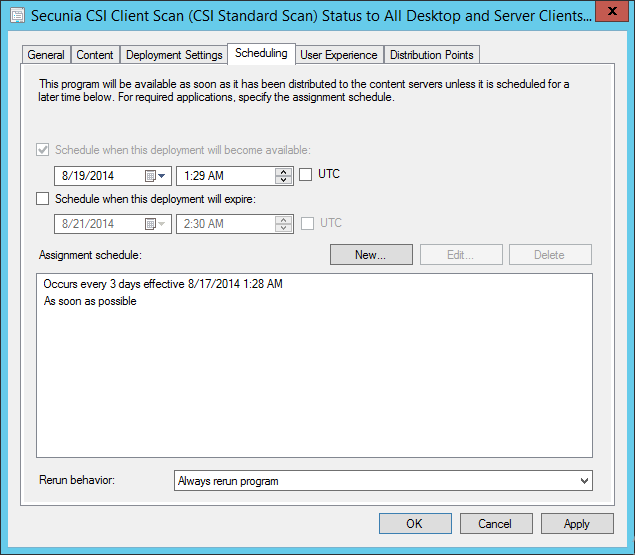The width and height of the screenshot is (635, 555).
Task: Expand the Rerun behavior dropdown
Action: 584,481
